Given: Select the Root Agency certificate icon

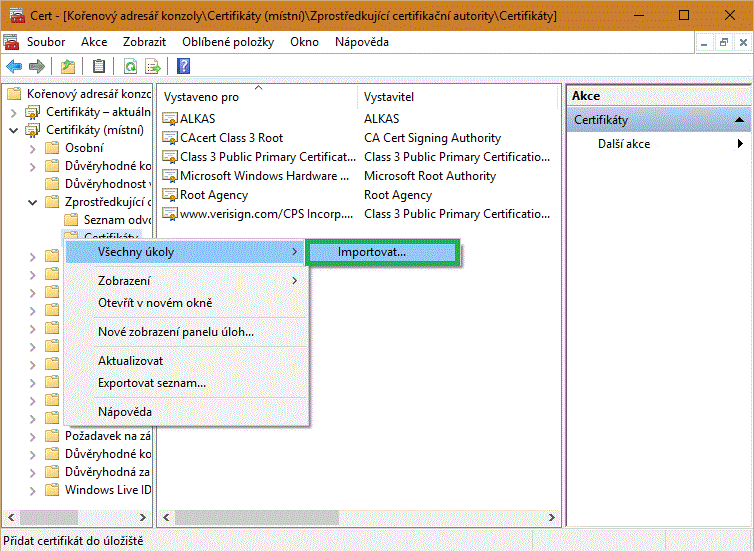Looking at the screenshot, I should (x=170, y=195).
